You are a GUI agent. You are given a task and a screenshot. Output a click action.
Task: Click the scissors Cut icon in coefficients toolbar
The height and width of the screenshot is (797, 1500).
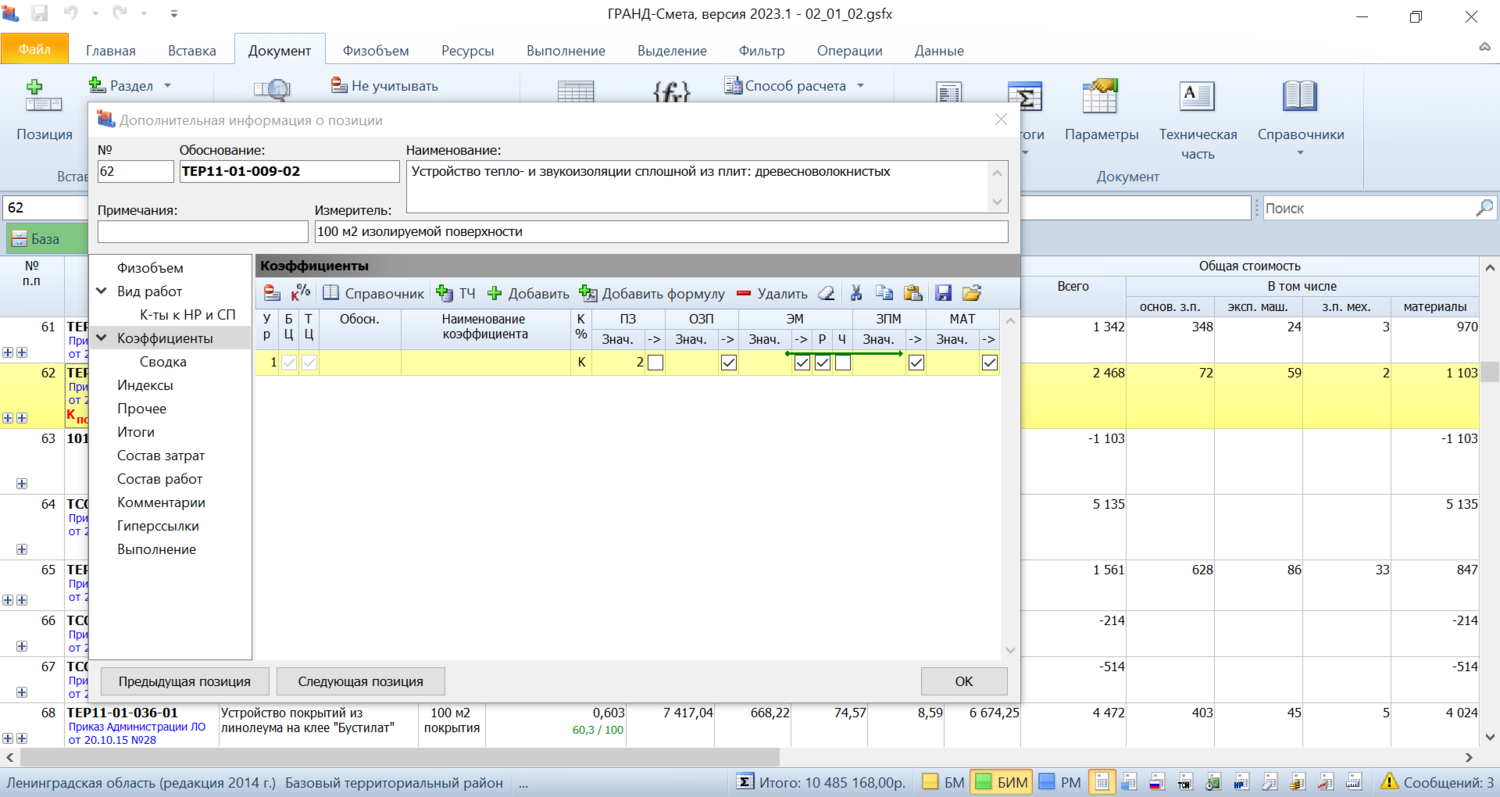856,293
